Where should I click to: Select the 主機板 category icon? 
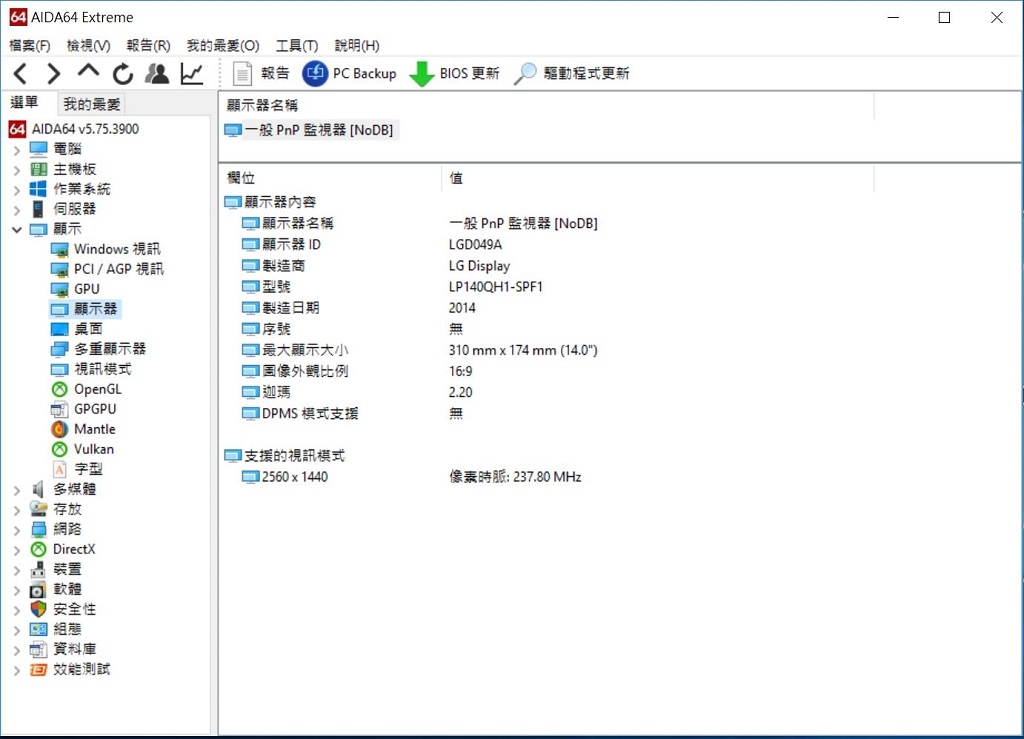coord(39,170)
